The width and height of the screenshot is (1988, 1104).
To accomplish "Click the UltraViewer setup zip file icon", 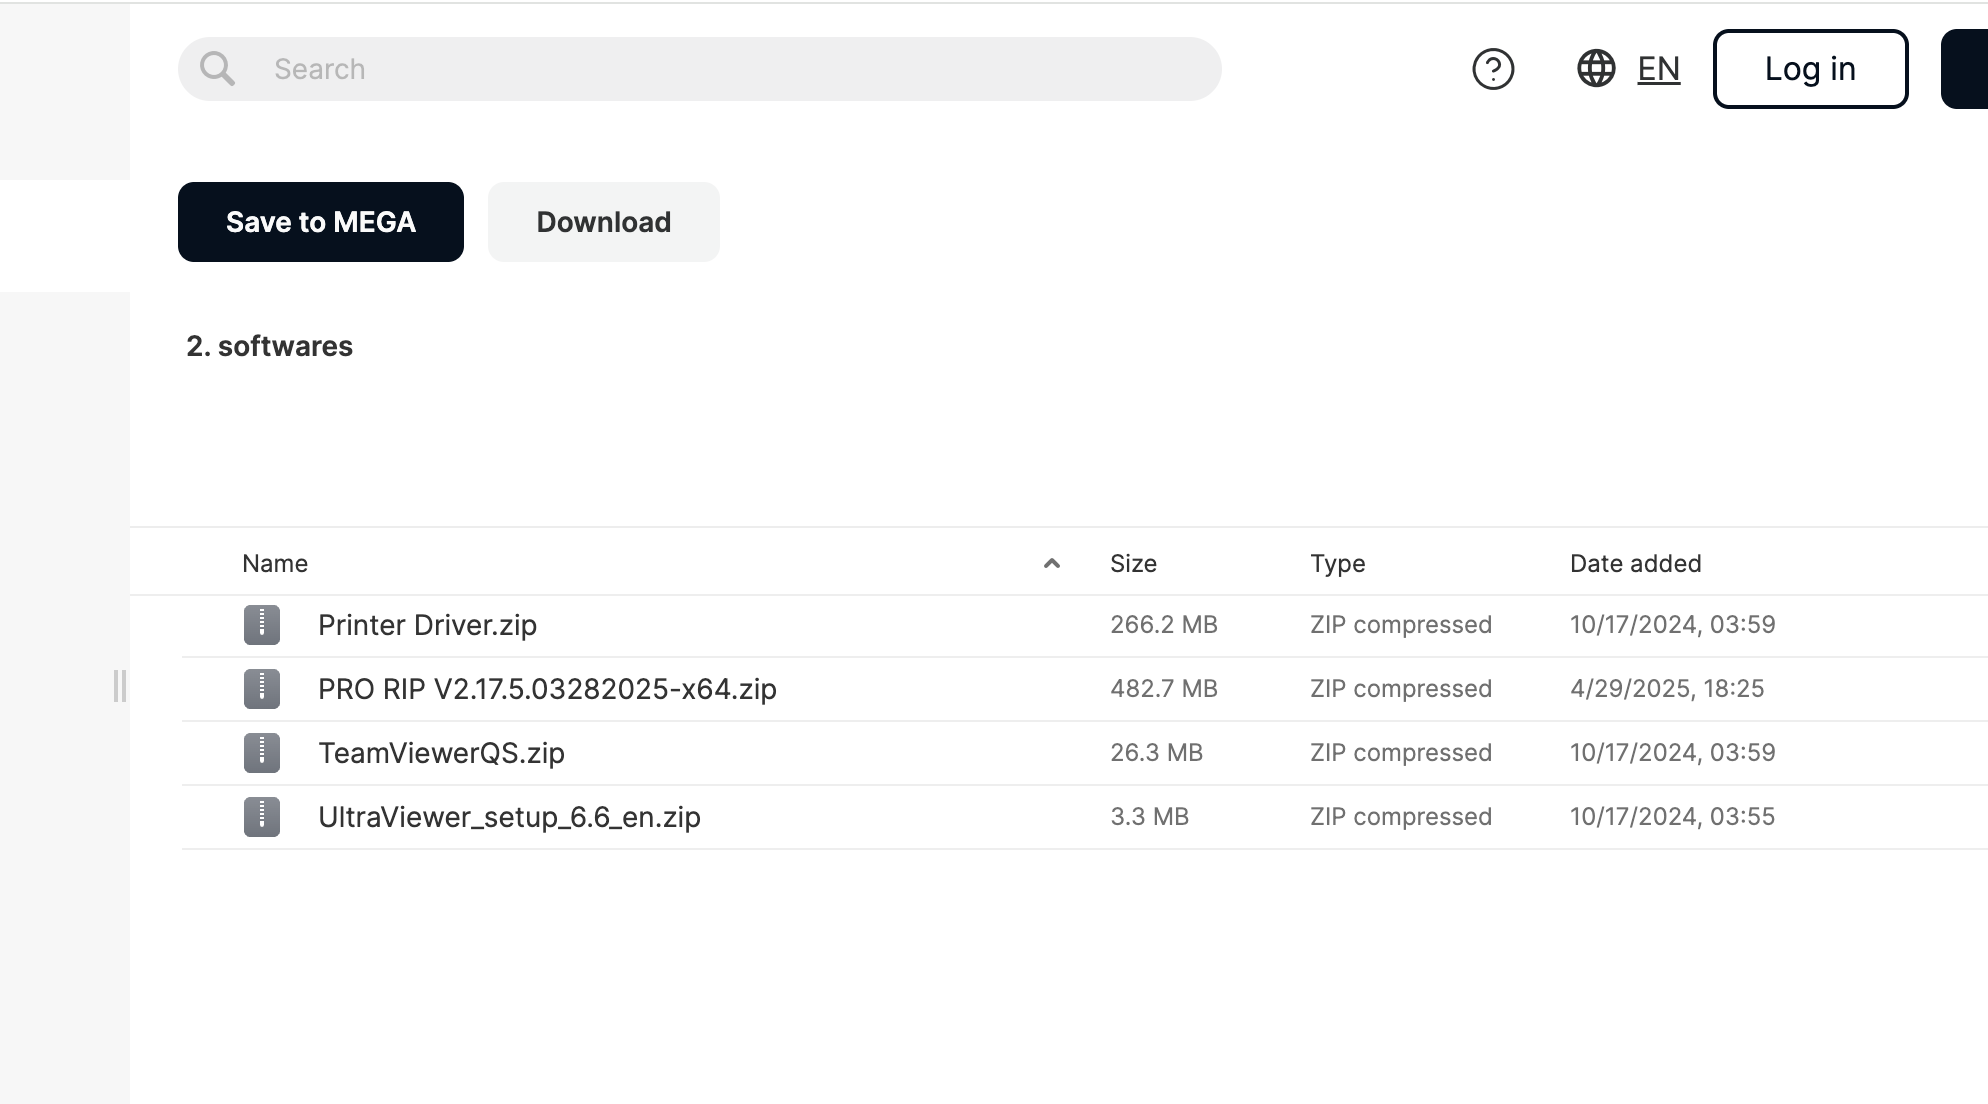I will 262,817.
